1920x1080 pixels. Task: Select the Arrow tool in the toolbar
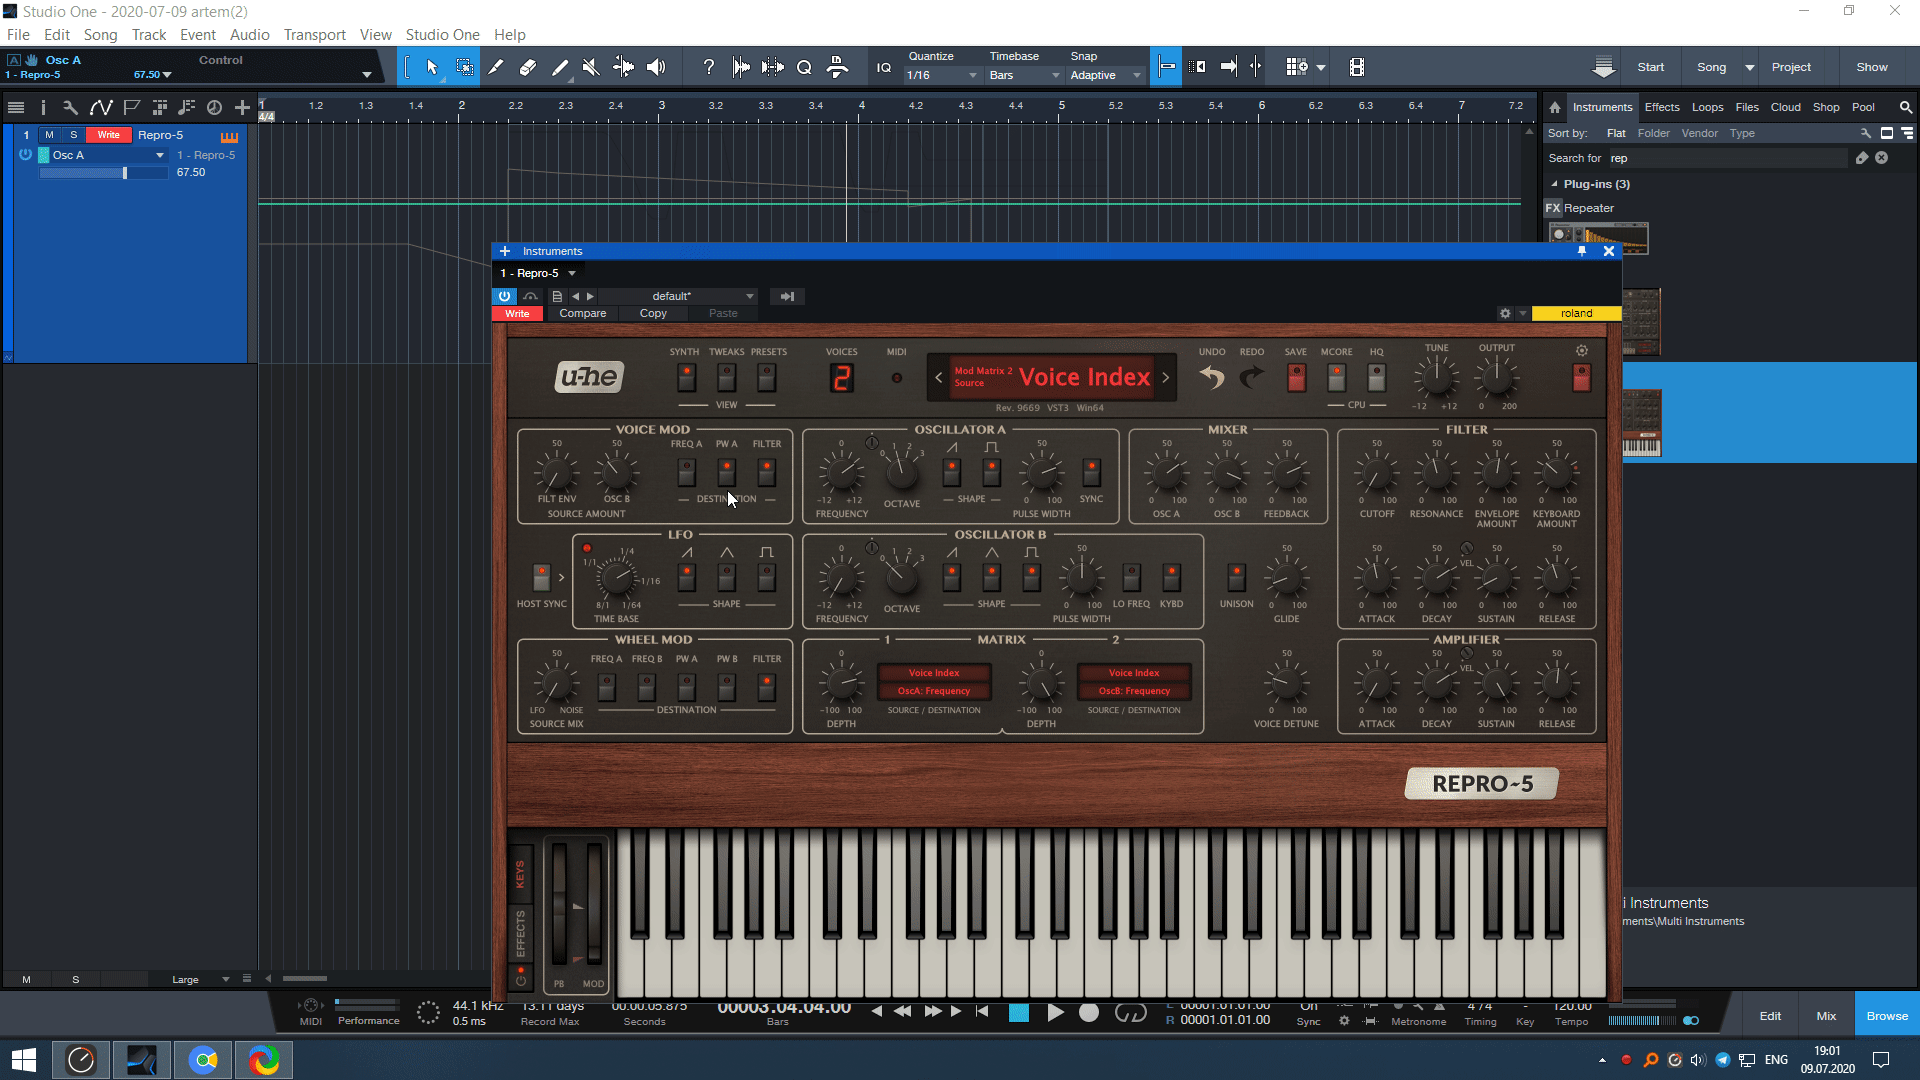pyautogui.click(x=432, y=67)
